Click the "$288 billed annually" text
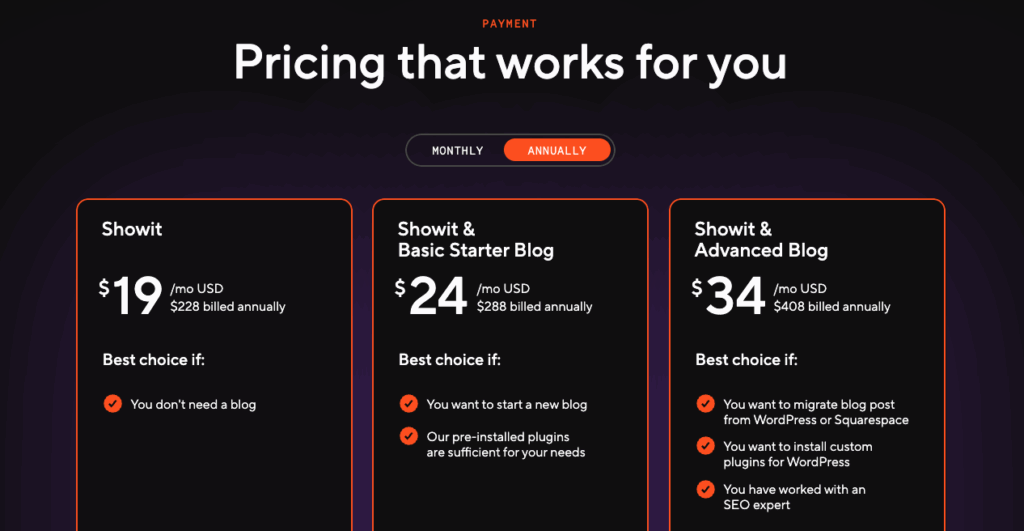Viewport: 1024px width, 531px height. pyautogui.click(x=534, y=307)
